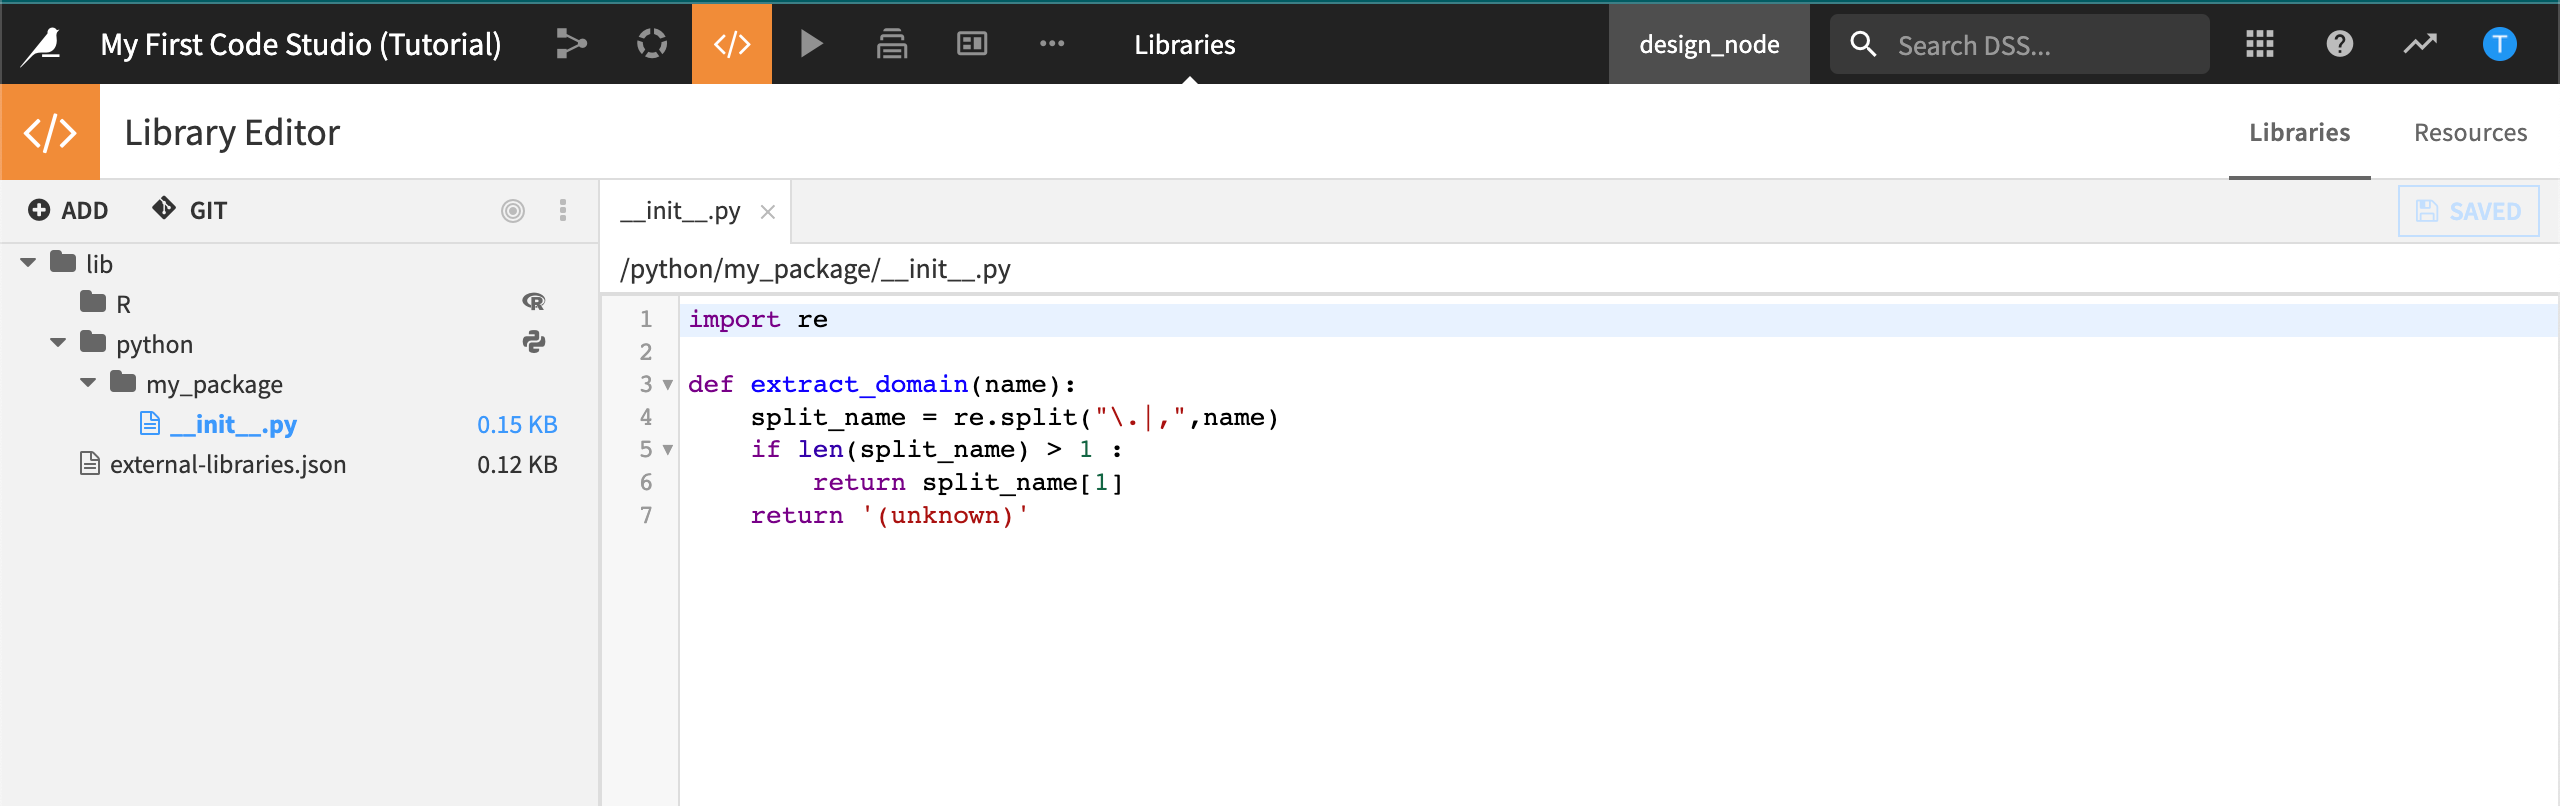Click the orange code menu icon
The width and height of the screenshot is (2560, 806).
(732, 44)
